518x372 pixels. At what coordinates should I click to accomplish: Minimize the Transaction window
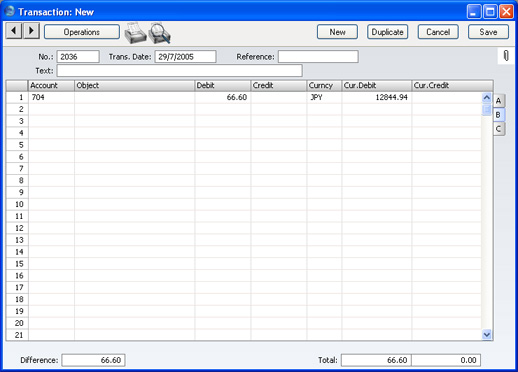(474, 12)
